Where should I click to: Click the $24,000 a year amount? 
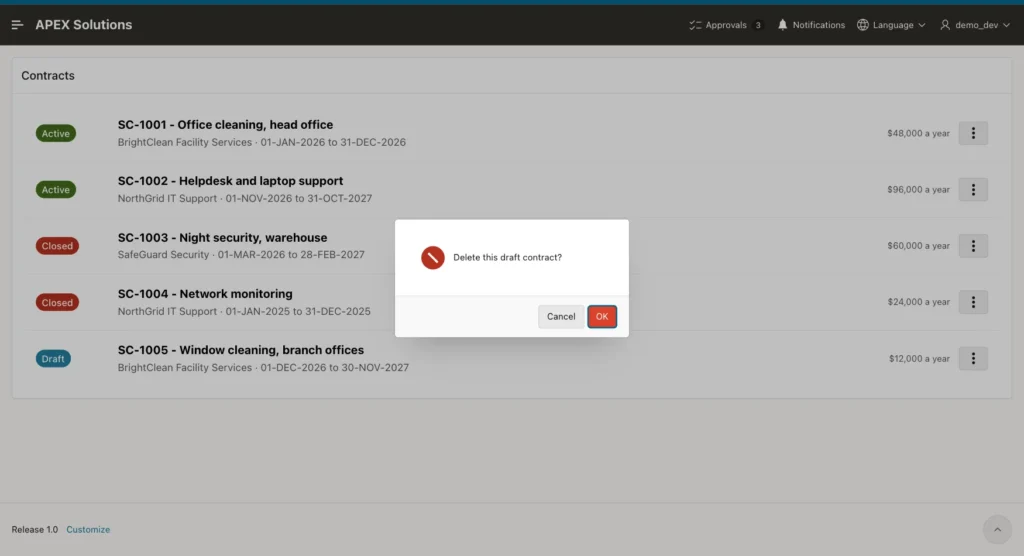click(918, 302)
